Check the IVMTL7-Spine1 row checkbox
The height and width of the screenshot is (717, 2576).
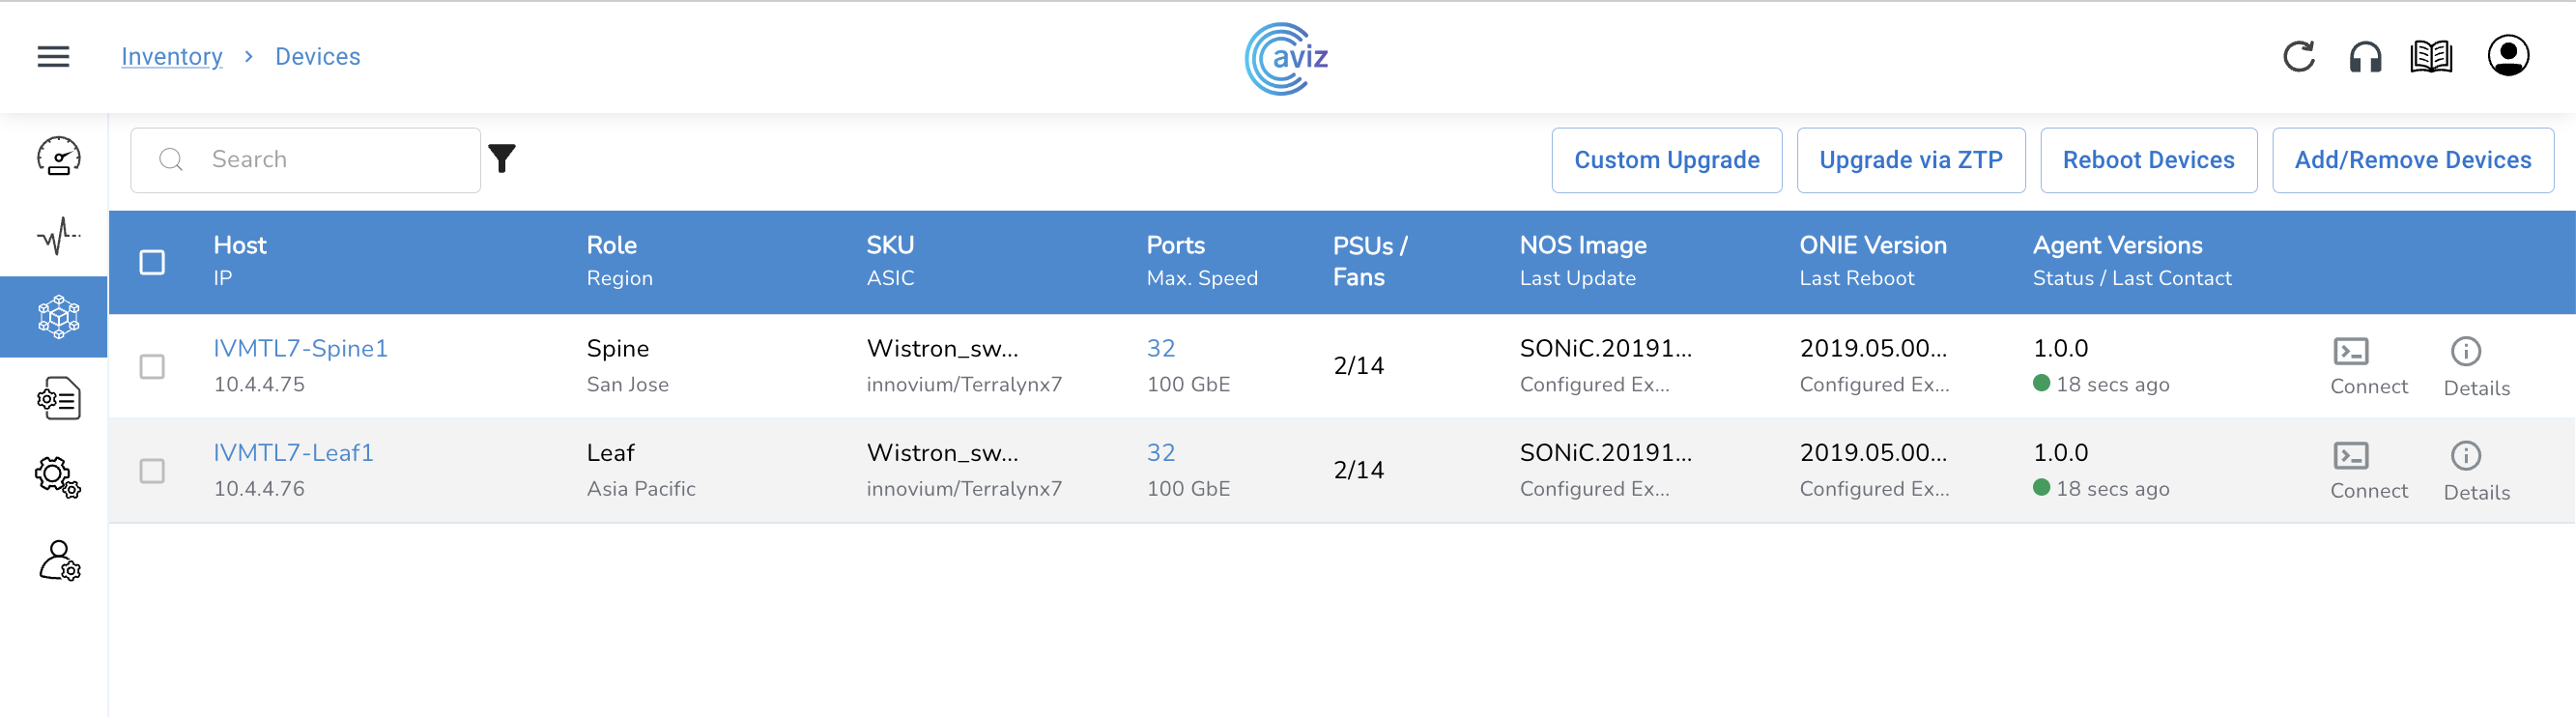pyautogui.click(x=152, y=366)
